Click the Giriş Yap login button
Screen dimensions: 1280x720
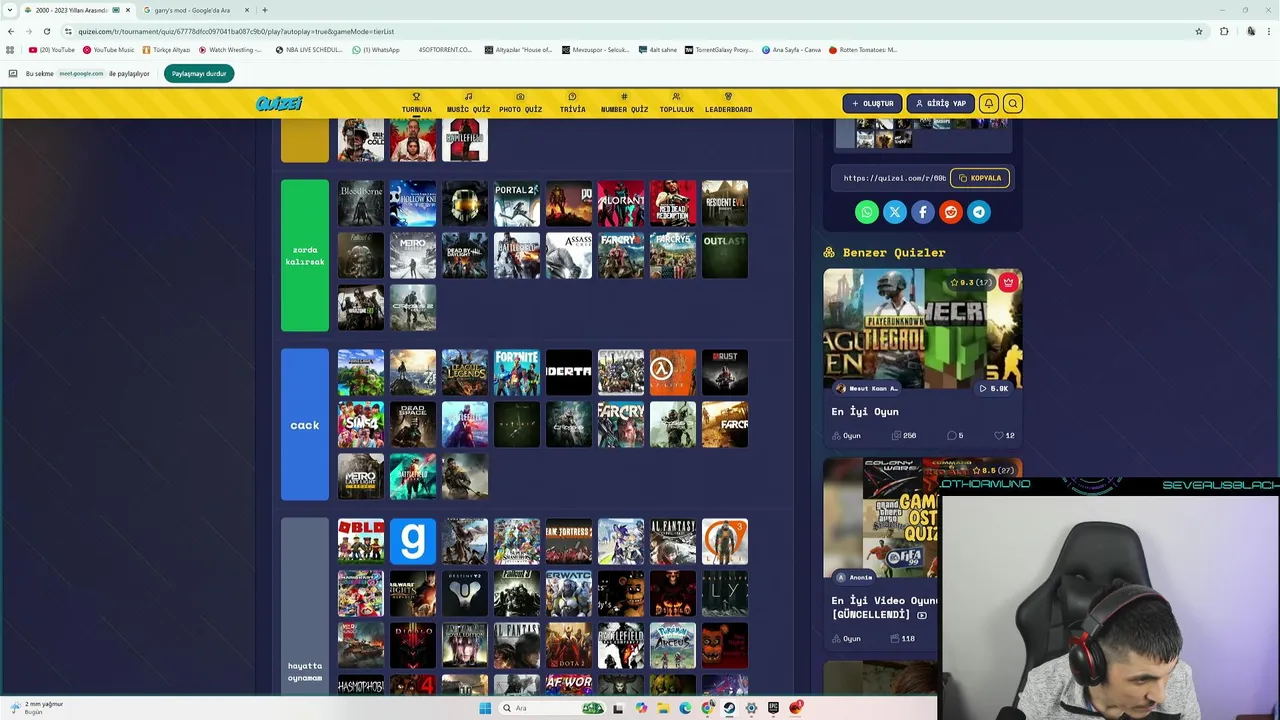(940, 103)
